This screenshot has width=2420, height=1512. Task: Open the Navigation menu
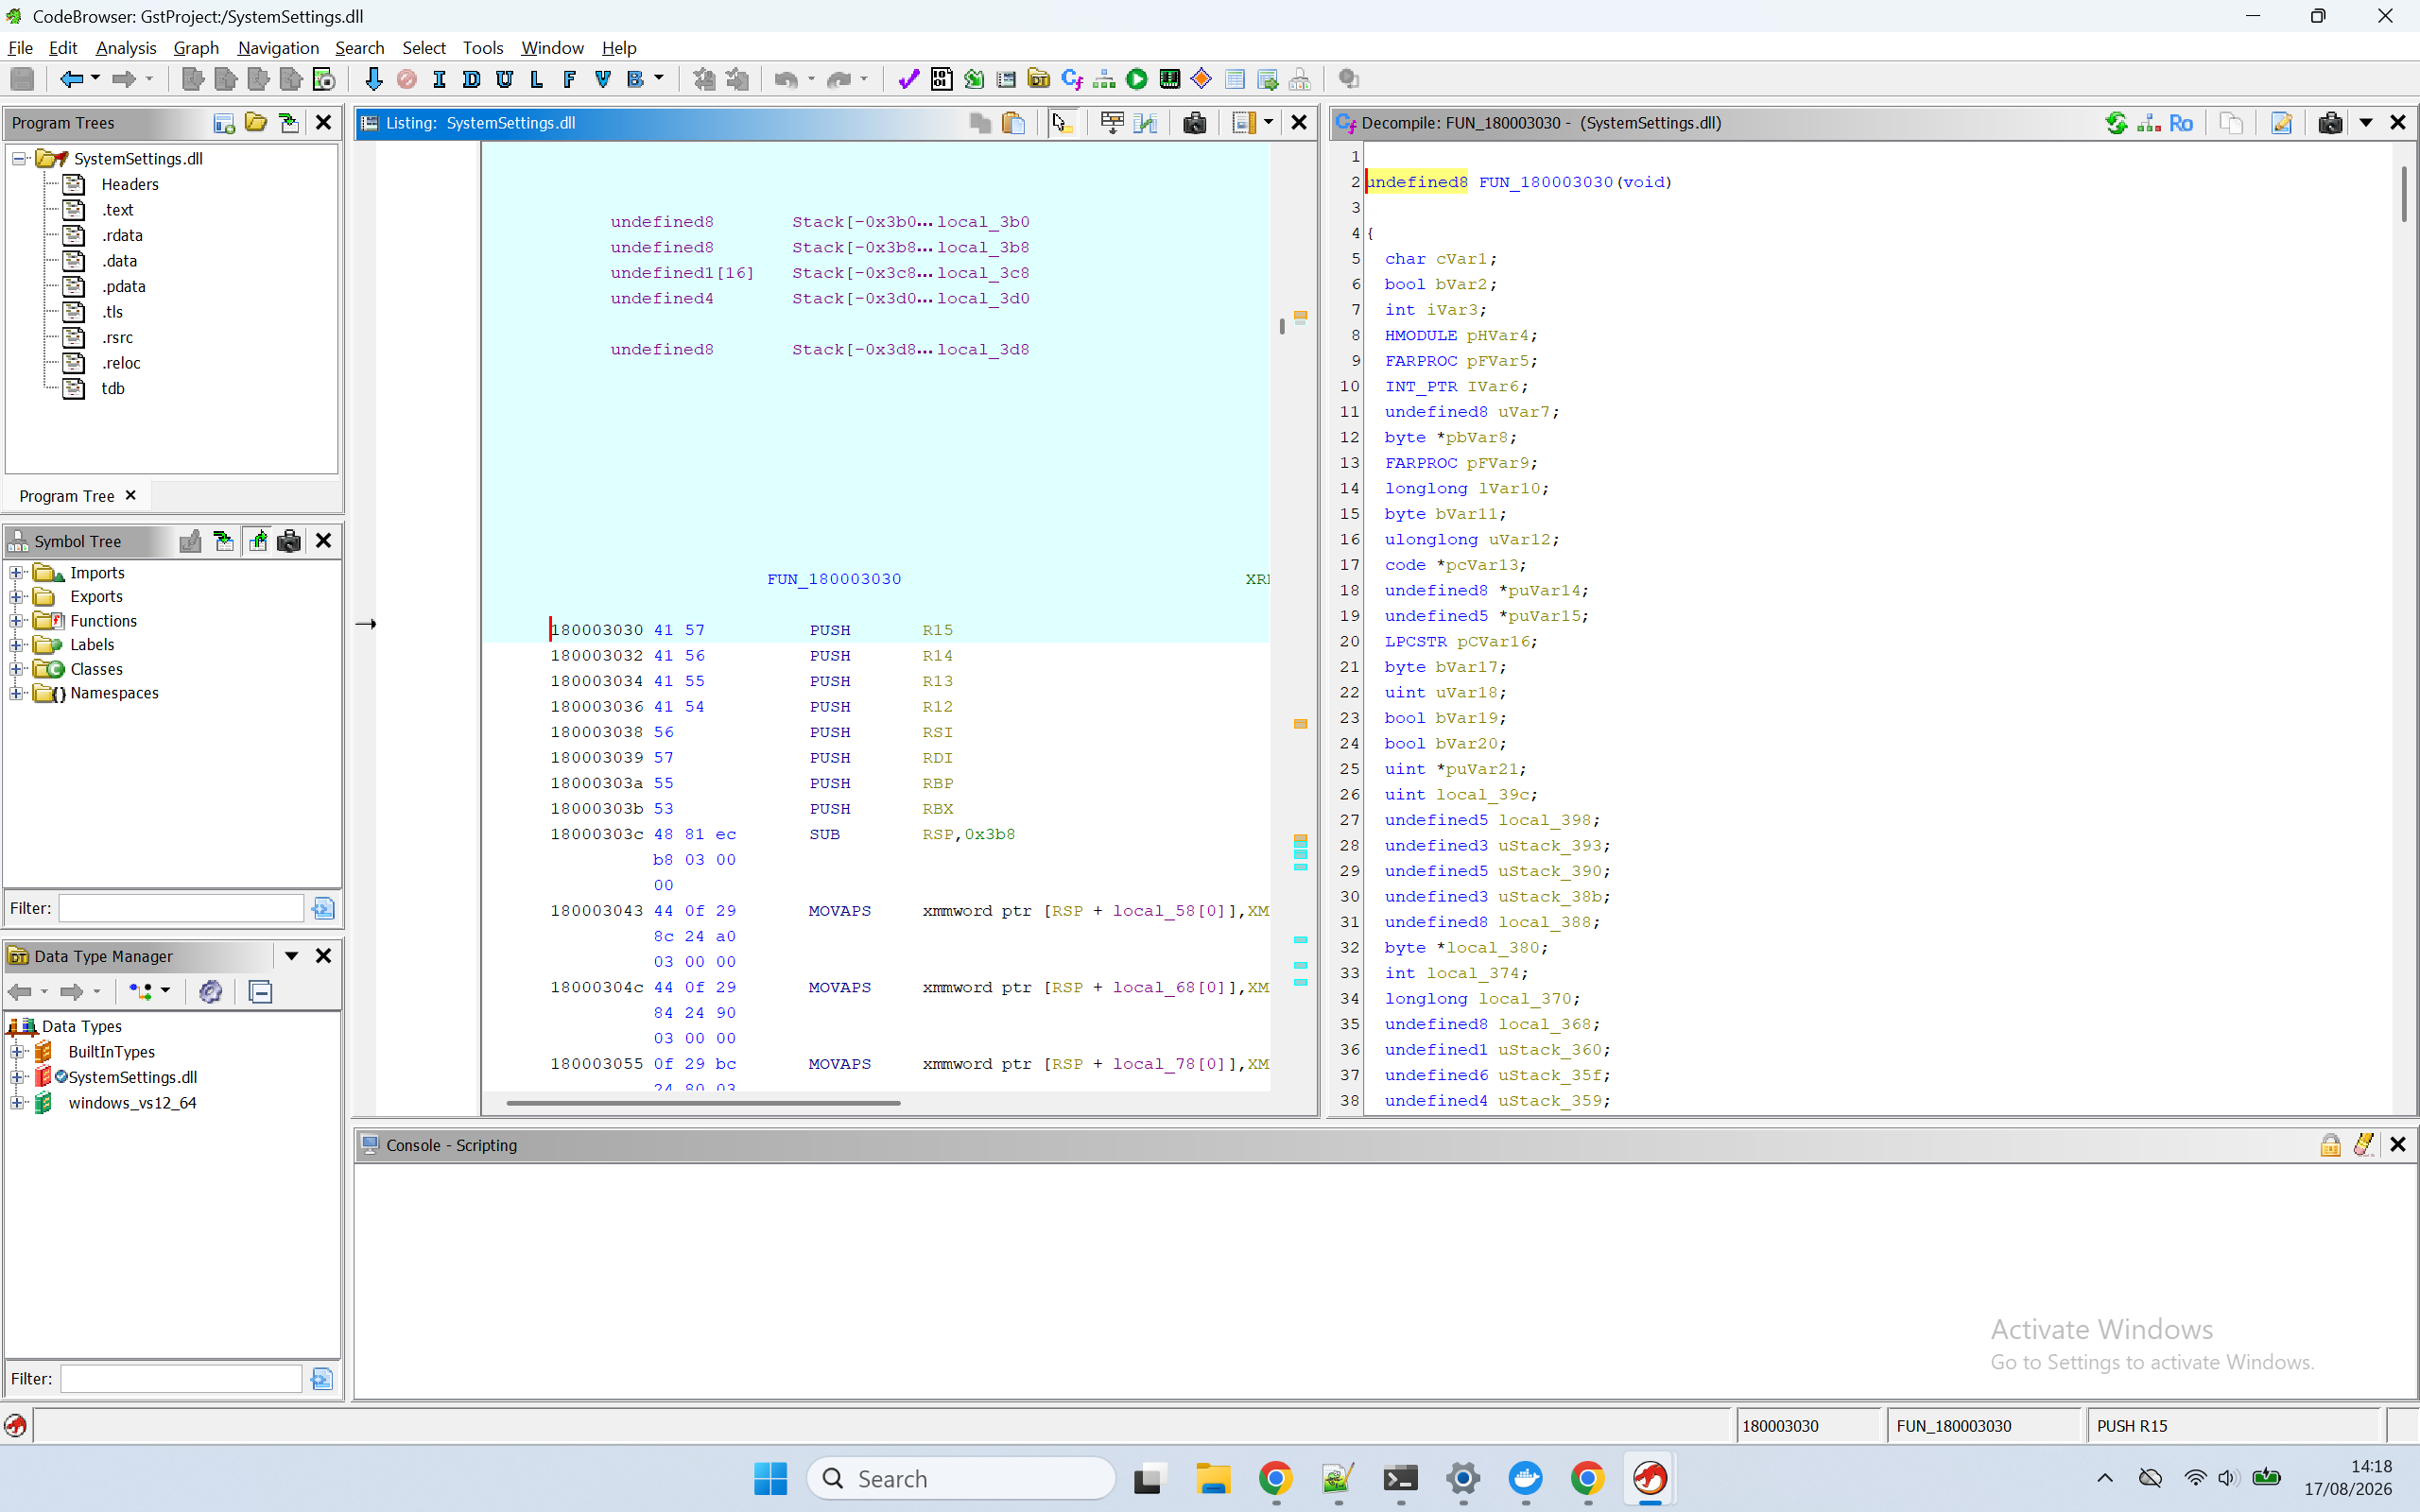pyautogui.click(x=278, y=48)
